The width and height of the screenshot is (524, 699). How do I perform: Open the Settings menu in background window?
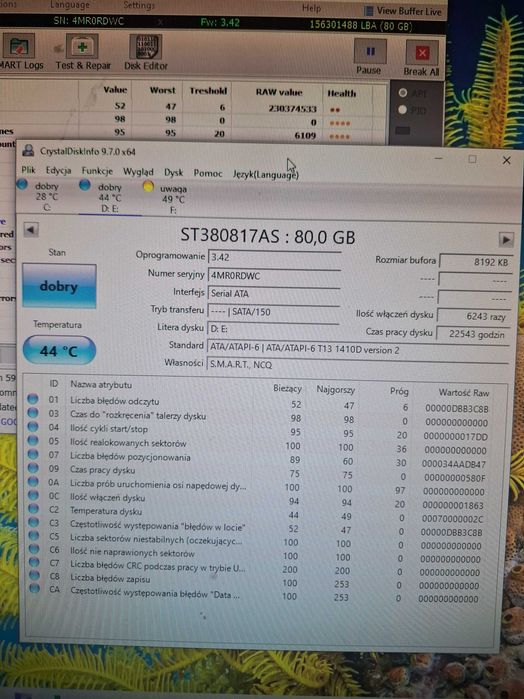[139, 5]
